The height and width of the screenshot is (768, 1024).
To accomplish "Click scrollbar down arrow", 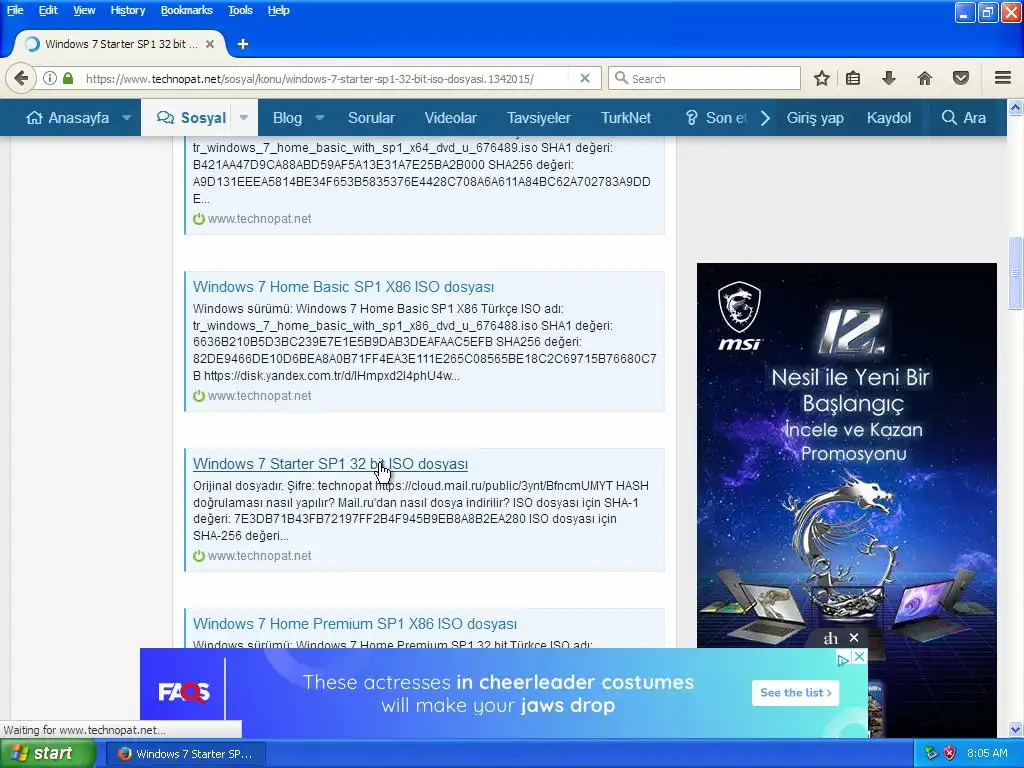I will coord(1015,729).
